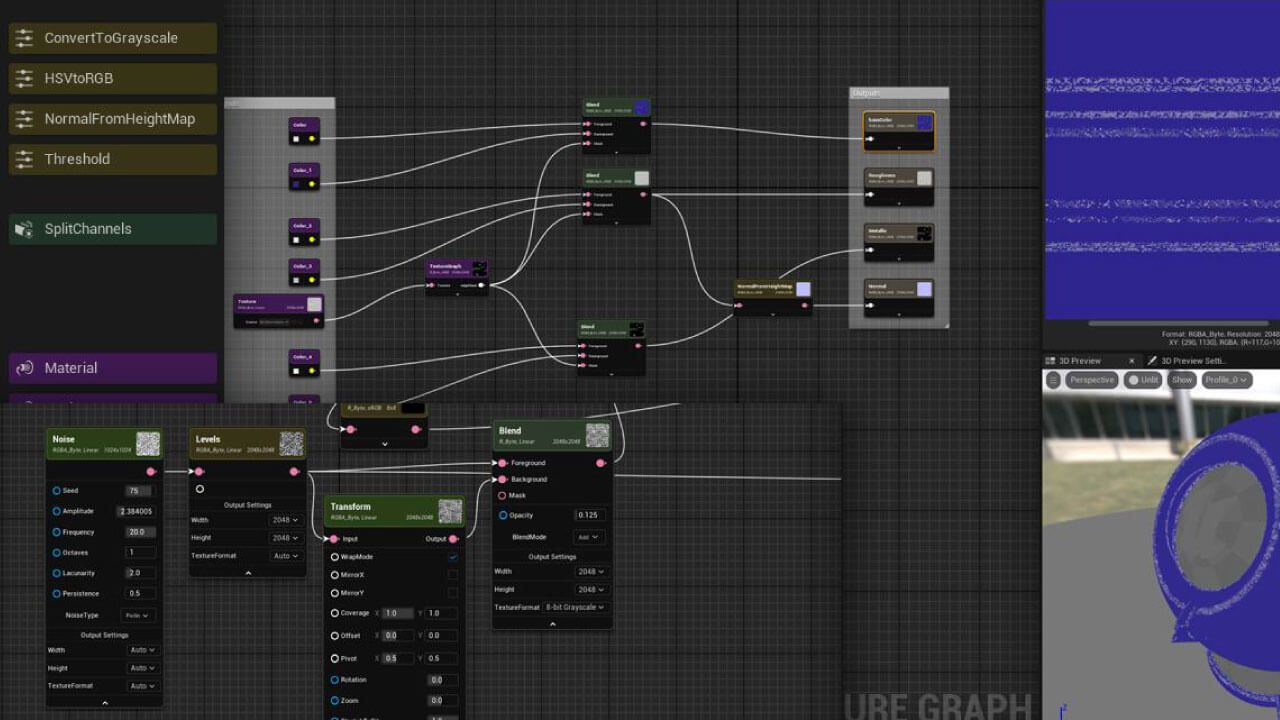Click the Noise node thumbnail preview

click(148, 444)
